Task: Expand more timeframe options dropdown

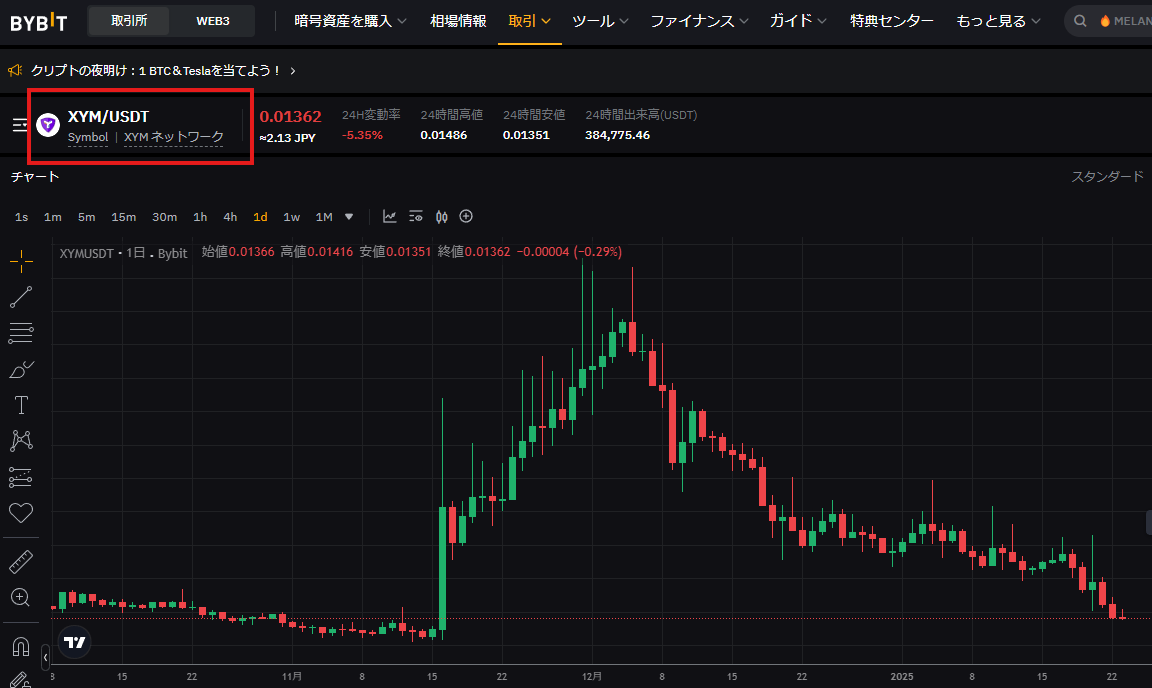Action: 349,217
